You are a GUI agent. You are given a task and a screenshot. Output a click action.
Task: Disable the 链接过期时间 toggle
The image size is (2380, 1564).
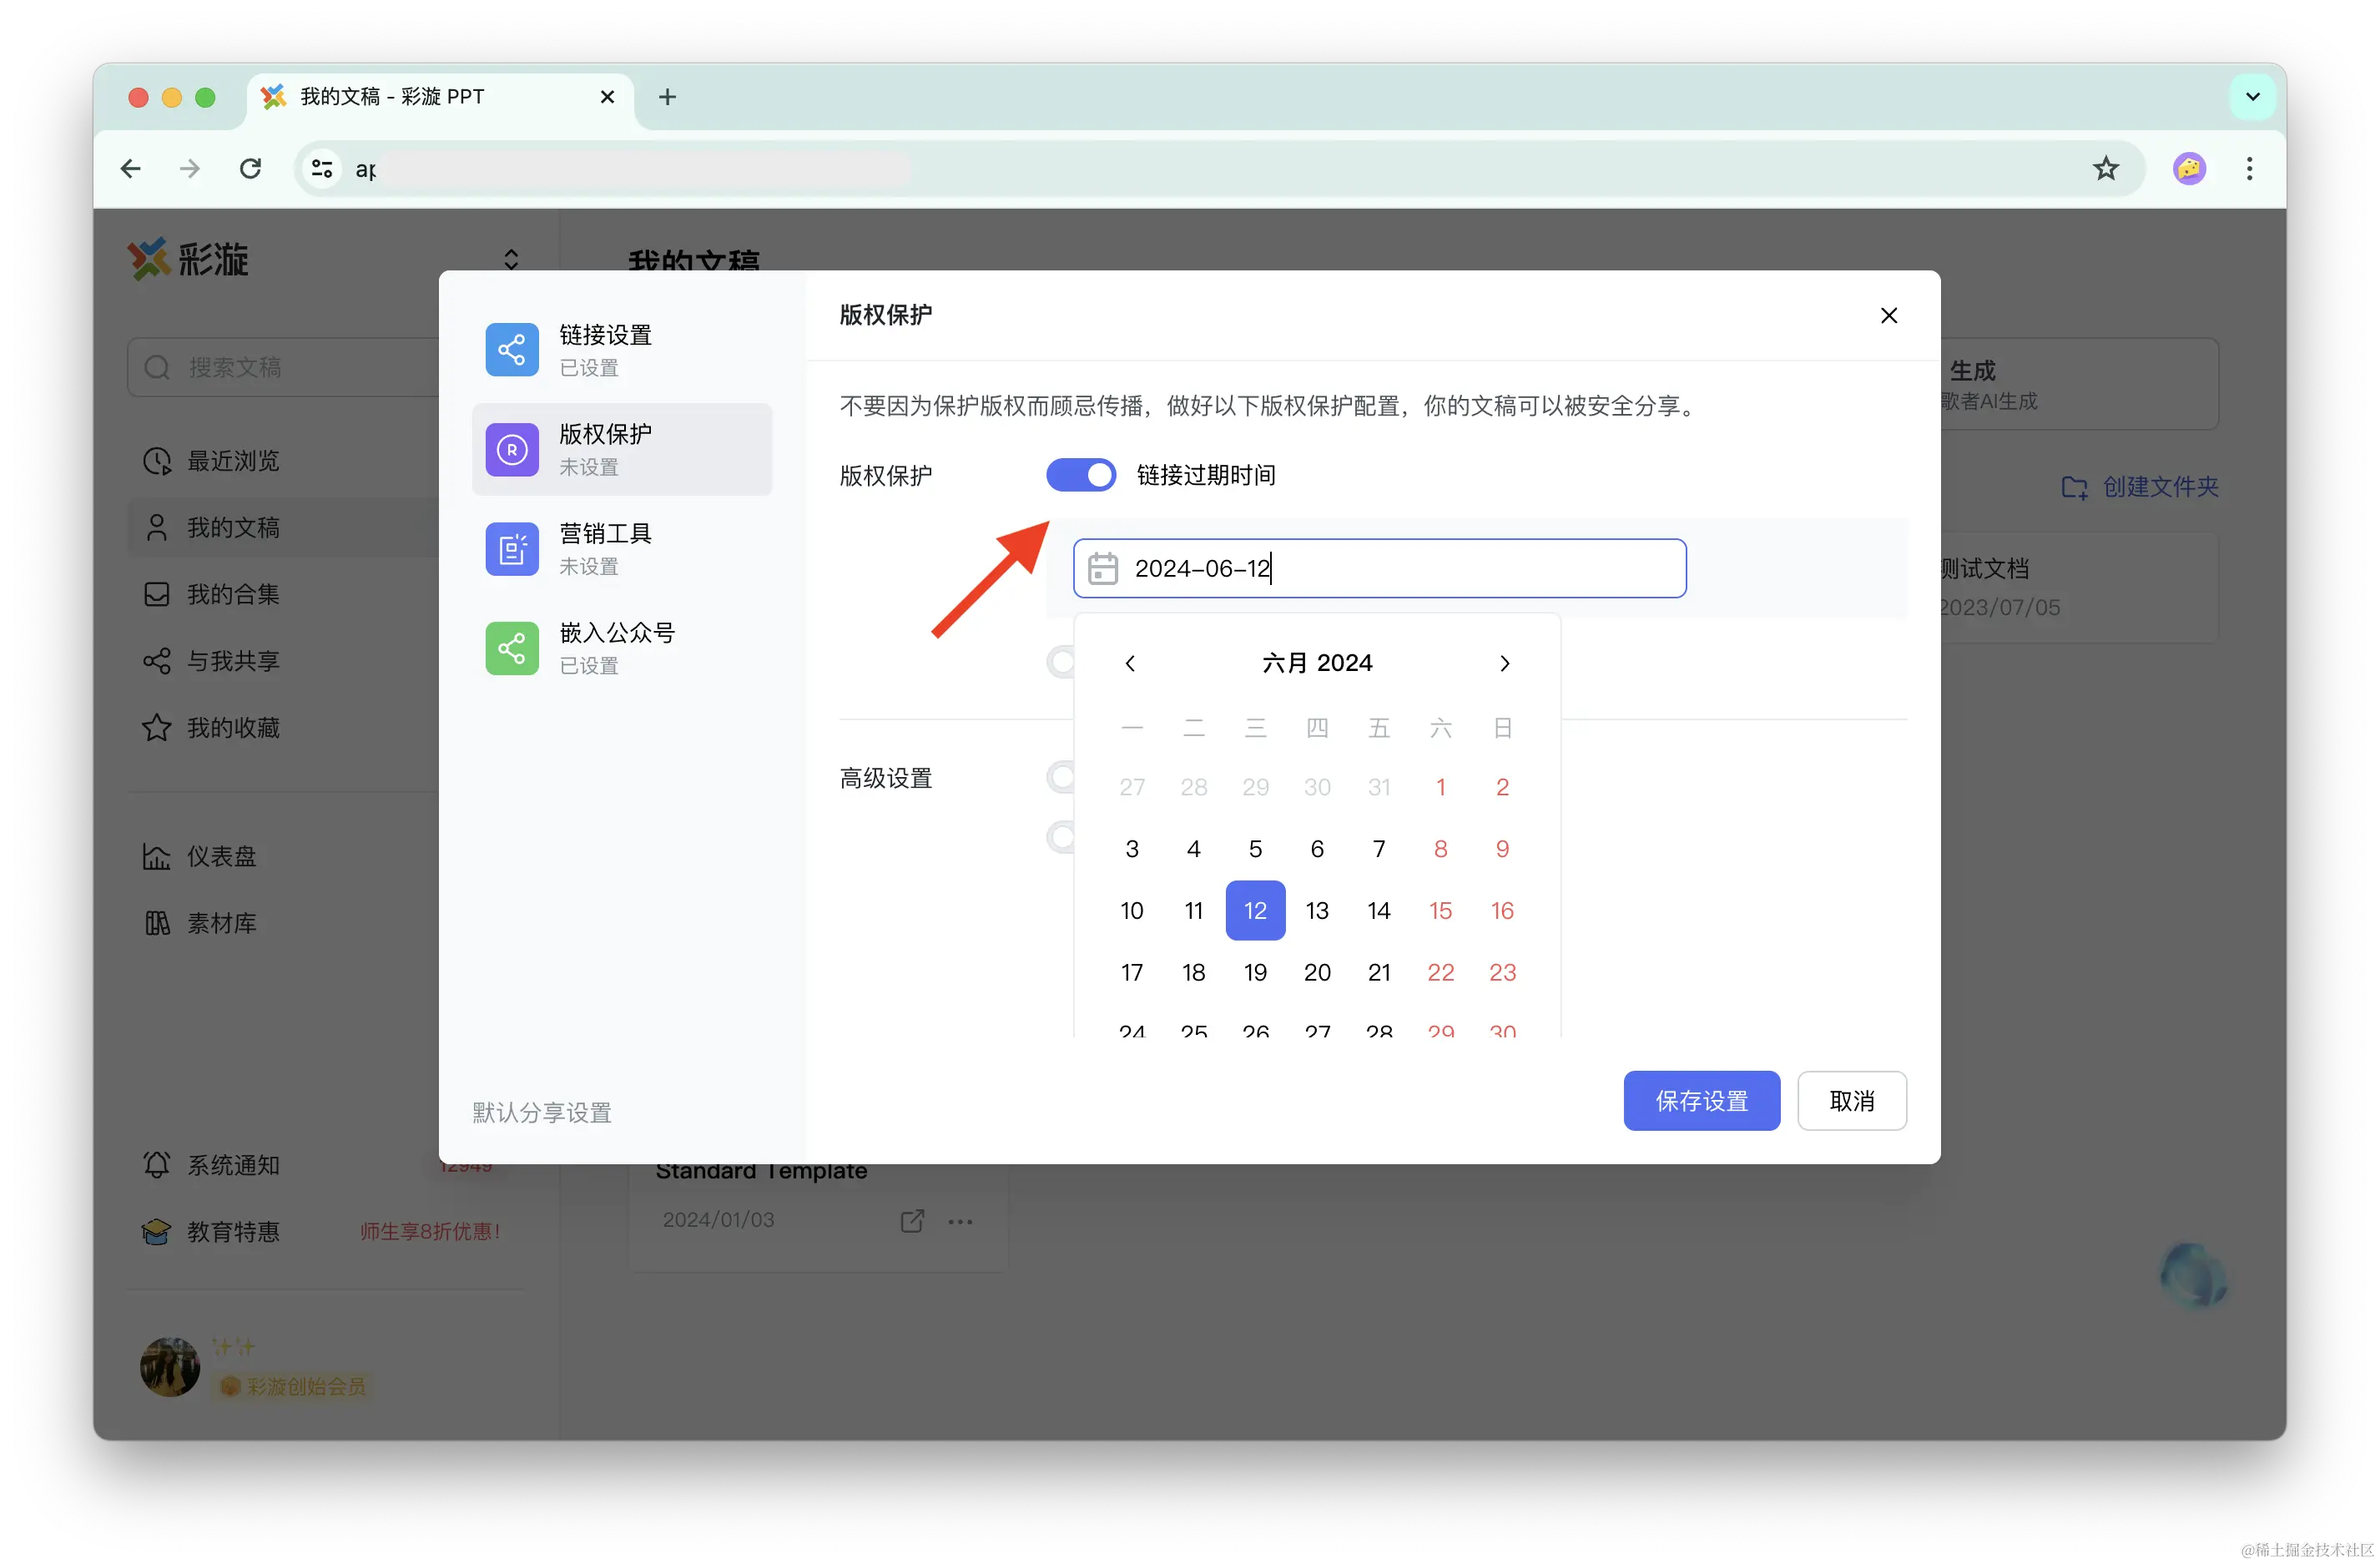(x=1080, y=475)
